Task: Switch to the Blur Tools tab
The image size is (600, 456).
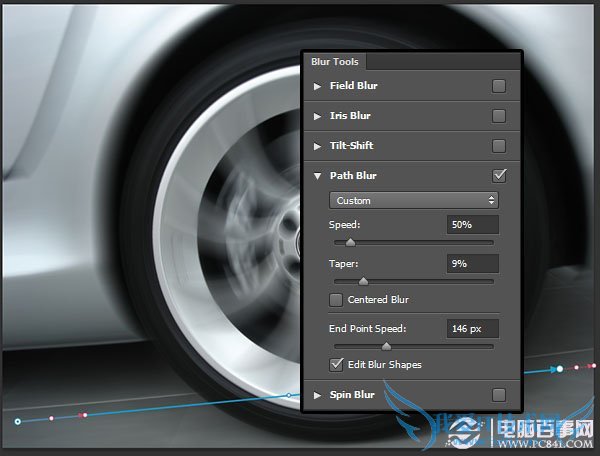Action: pyautogui.click(x=335, y=62)
